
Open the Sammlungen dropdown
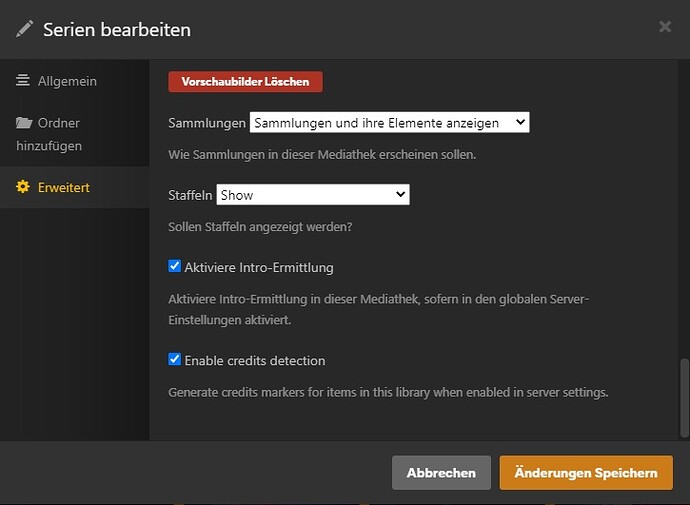click(x=389, y=122)
